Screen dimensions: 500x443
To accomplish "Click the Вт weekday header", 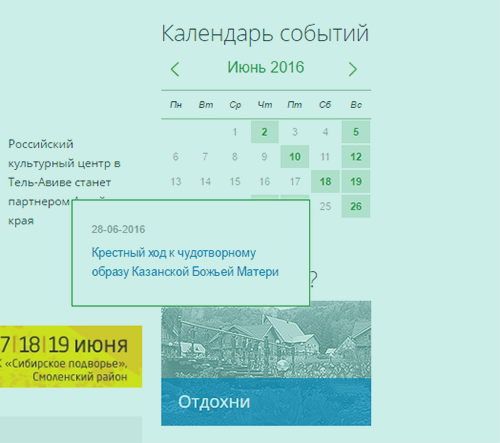I will (206, 105).
